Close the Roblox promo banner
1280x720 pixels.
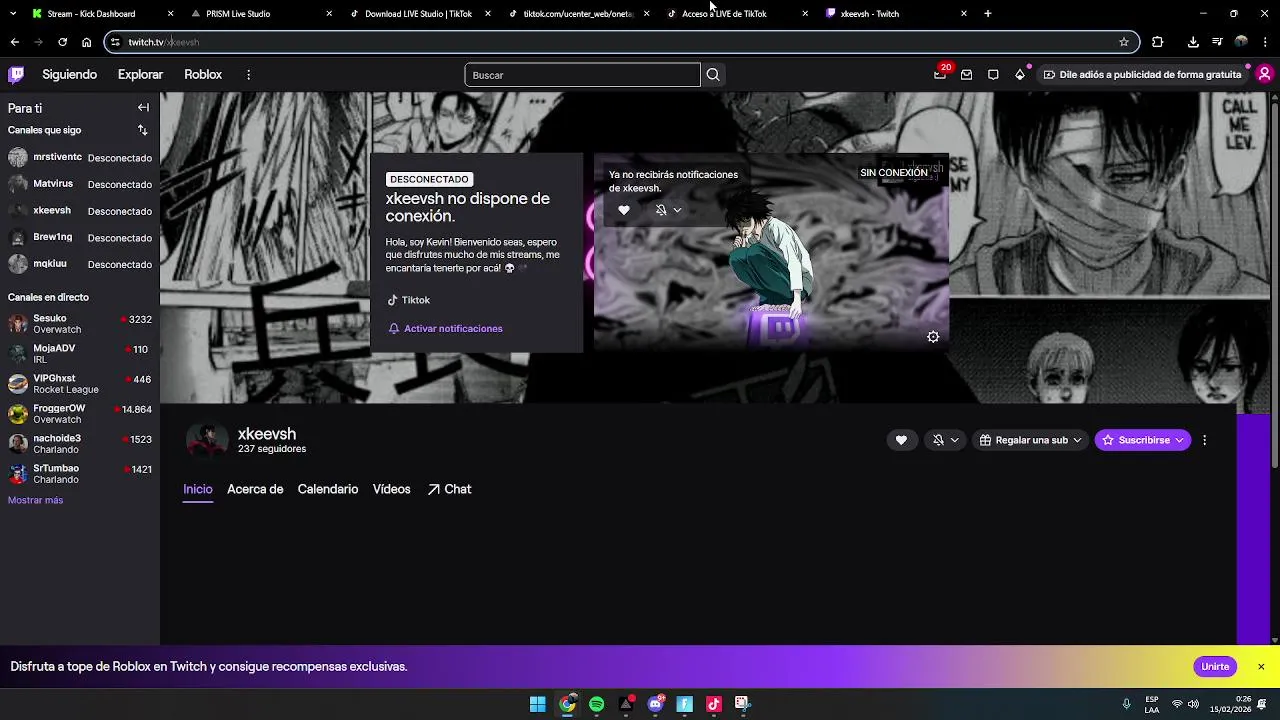[1261, 666]
